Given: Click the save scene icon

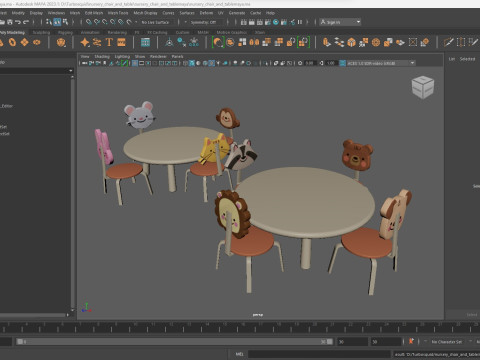Looking at the screenshot, I should click(x=10, y=22).
